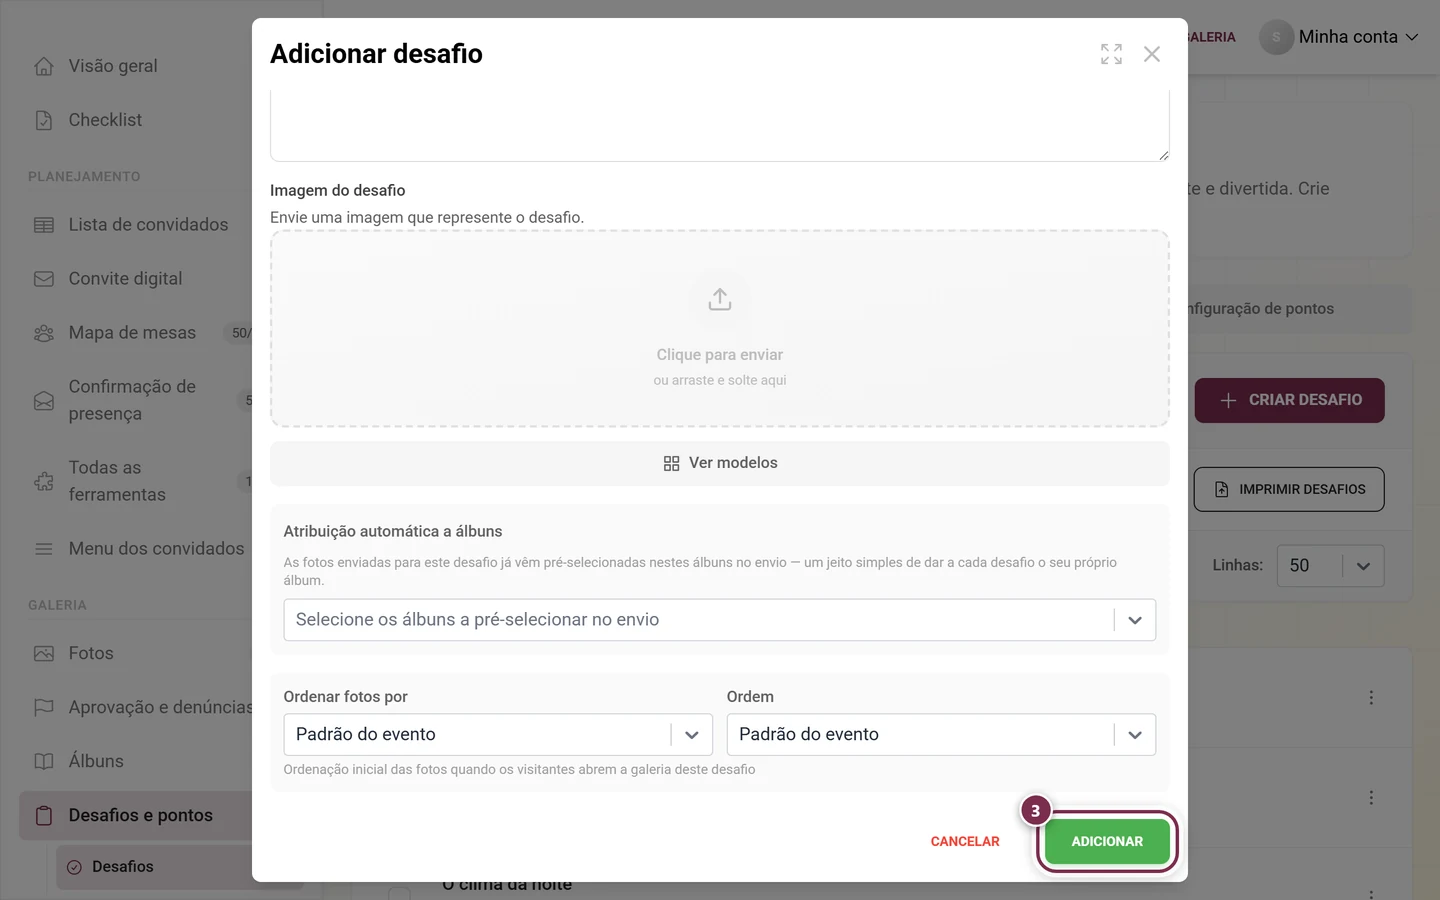Click the Criar desafio button
Screen dimensions: 1440x900
point(1290,400)
